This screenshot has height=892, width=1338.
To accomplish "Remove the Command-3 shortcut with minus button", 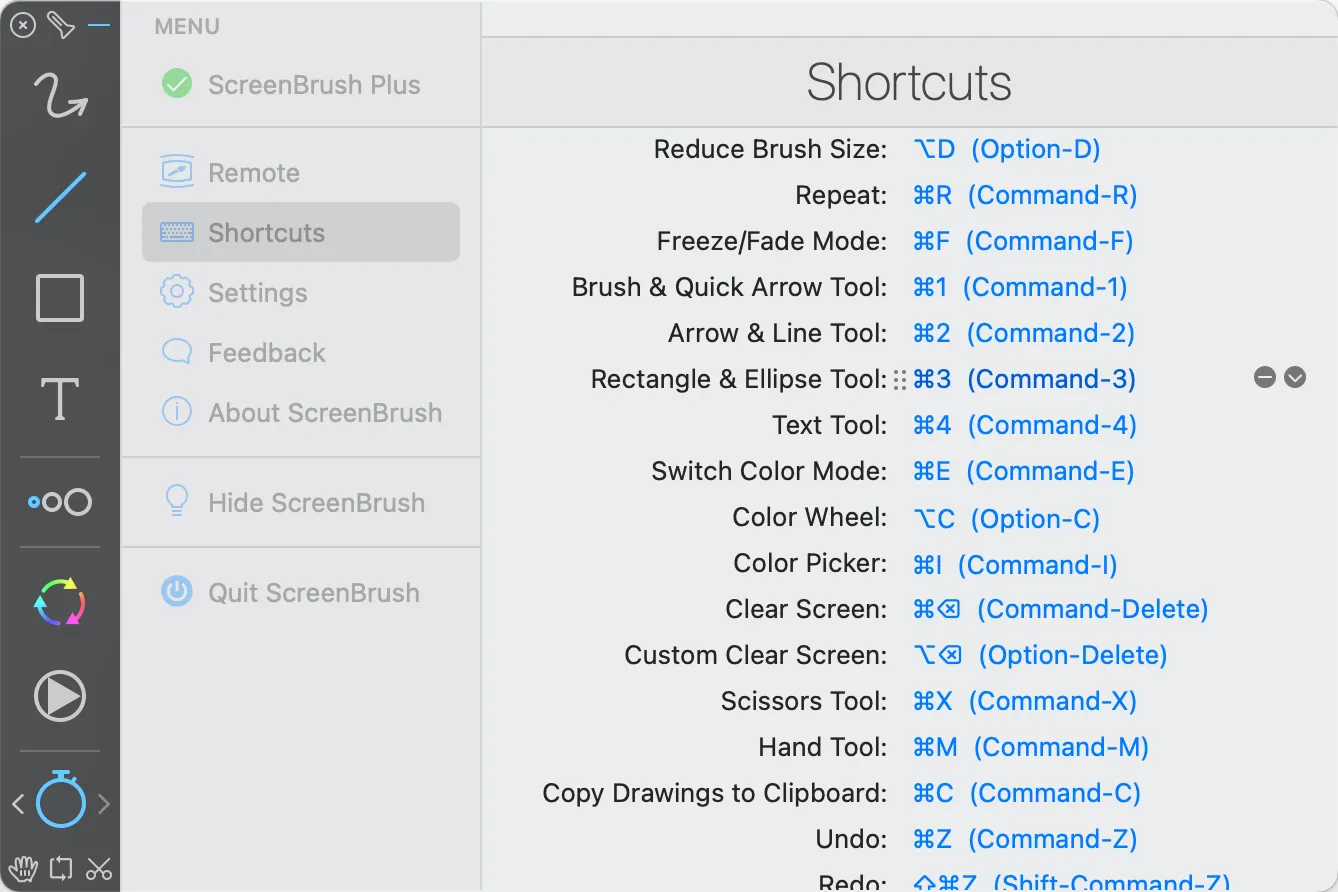I will point(1265,378).
